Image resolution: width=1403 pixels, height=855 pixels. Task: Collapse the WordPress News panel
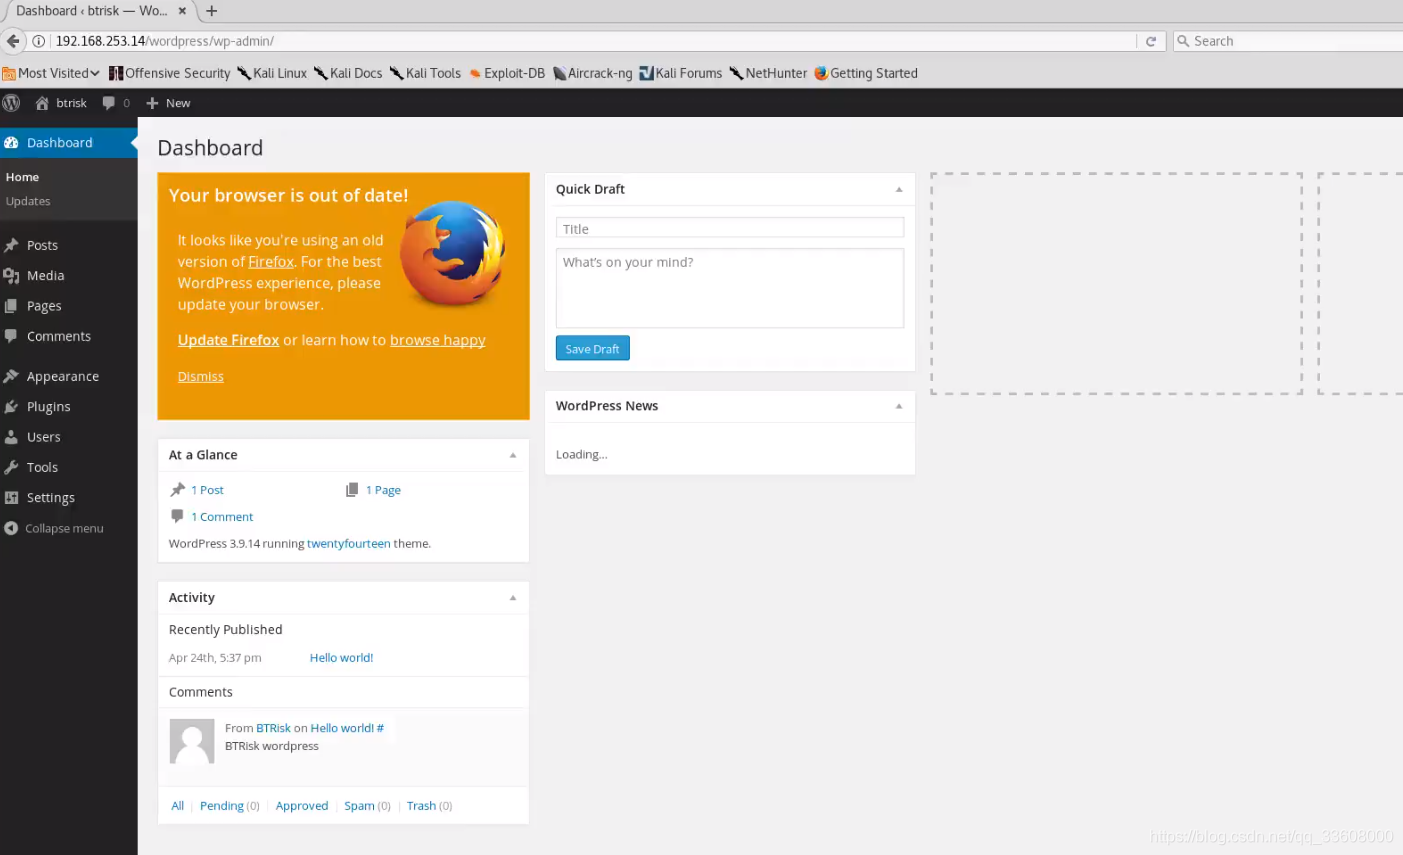(899, 406)
